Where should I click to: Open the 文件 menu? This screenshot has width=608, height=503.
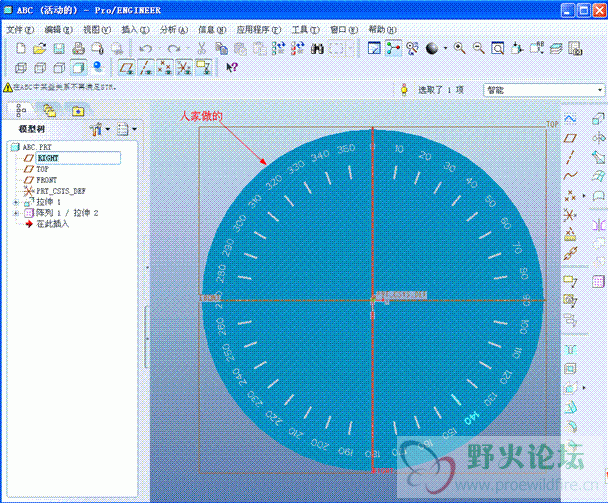[x=20, y=30]
